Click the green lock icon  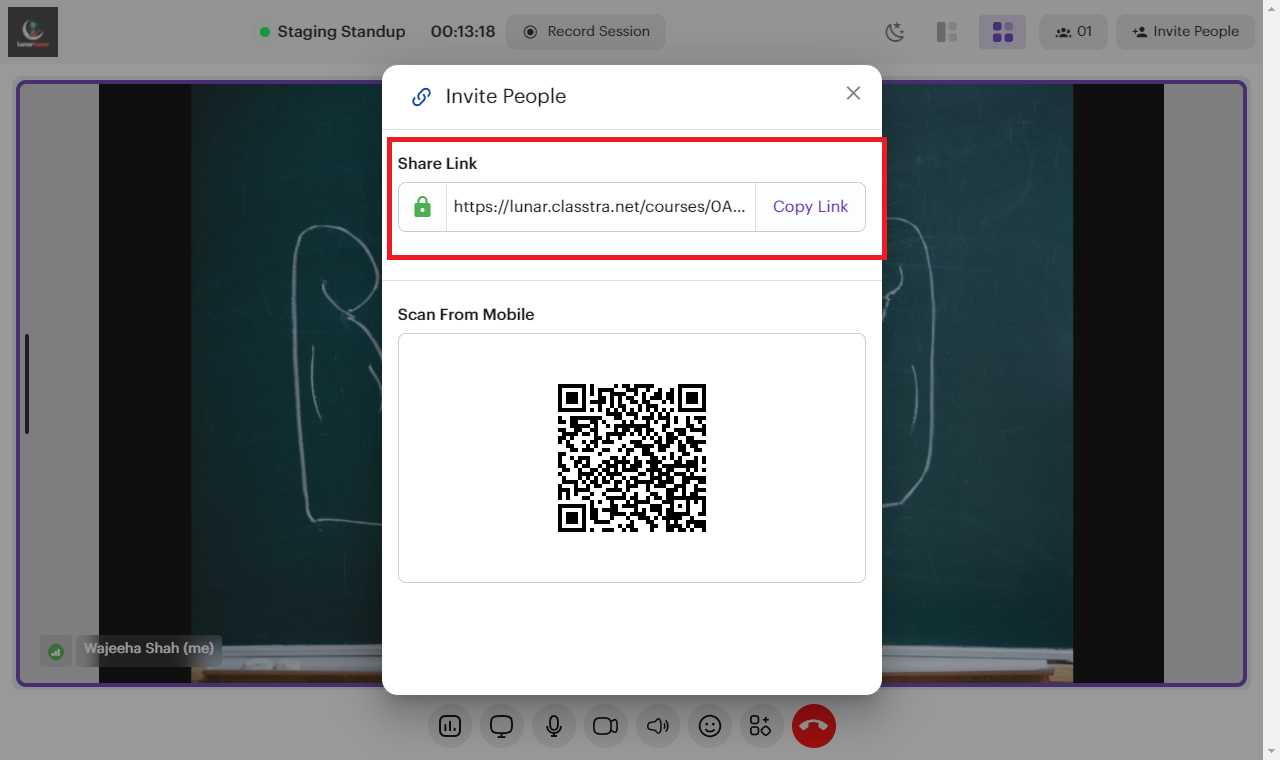[422, 207]
